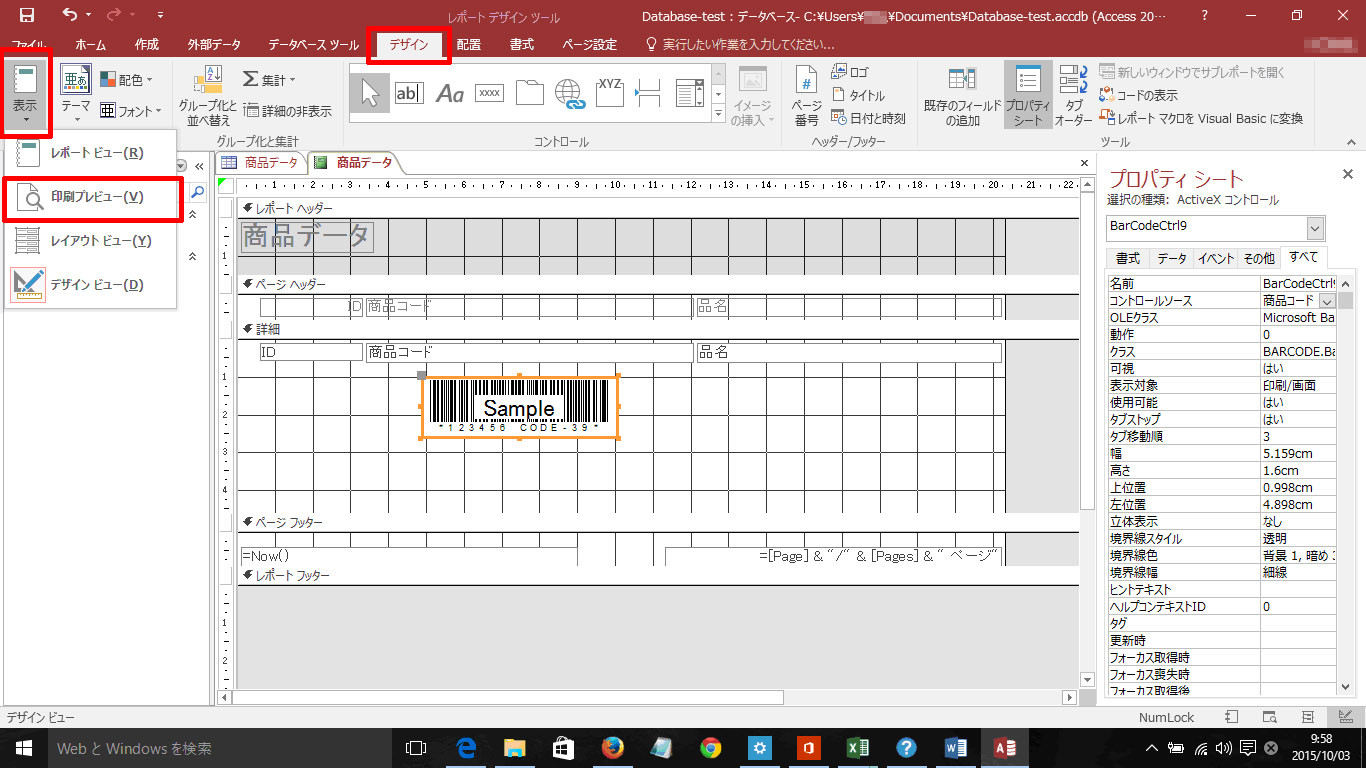Click the ページ番号 page numbers button
Screen dimensions: 1366x768
click(x=807, y=97)
